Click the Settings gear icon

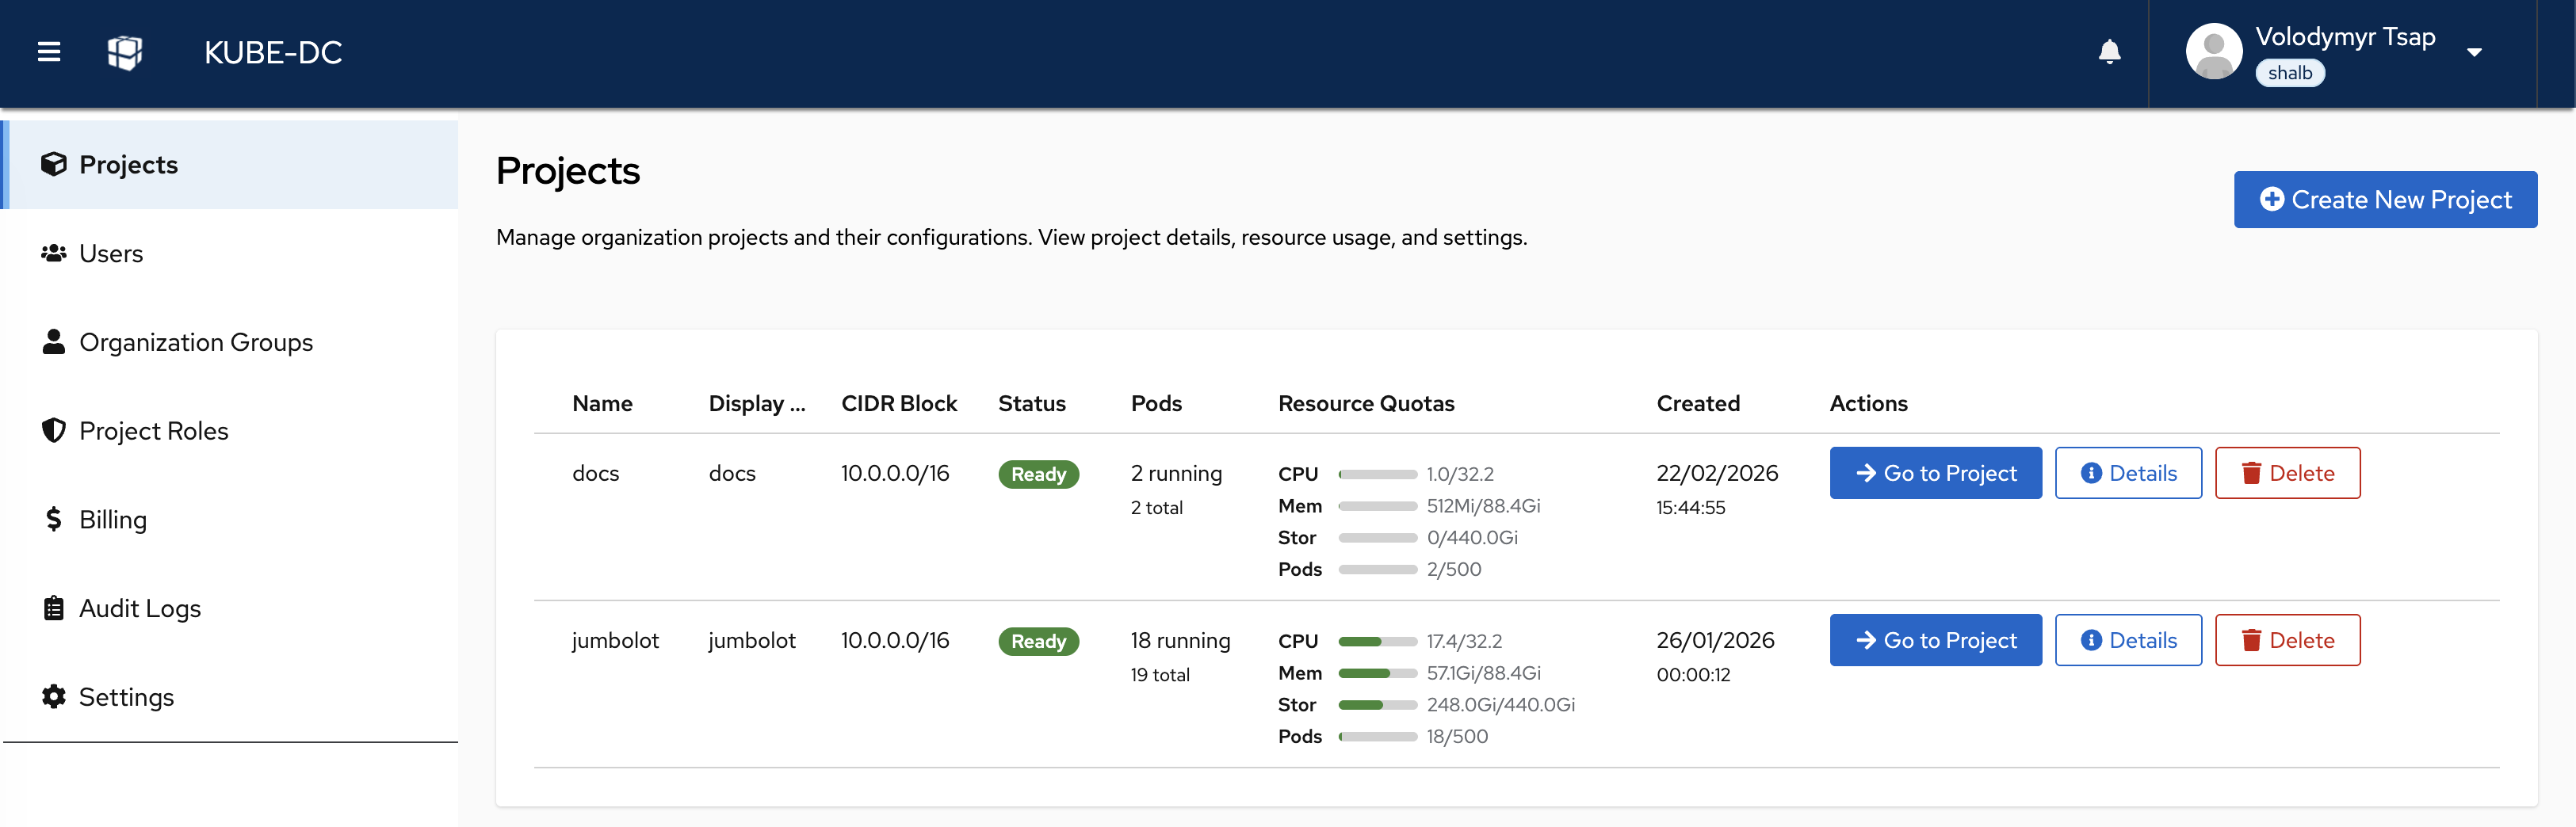54,697
